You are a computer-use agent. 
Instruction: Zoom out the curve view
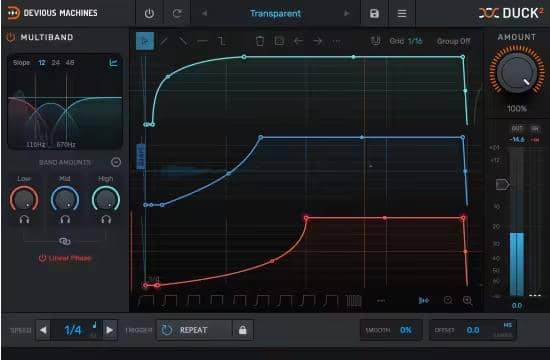[x=448, y=300]
